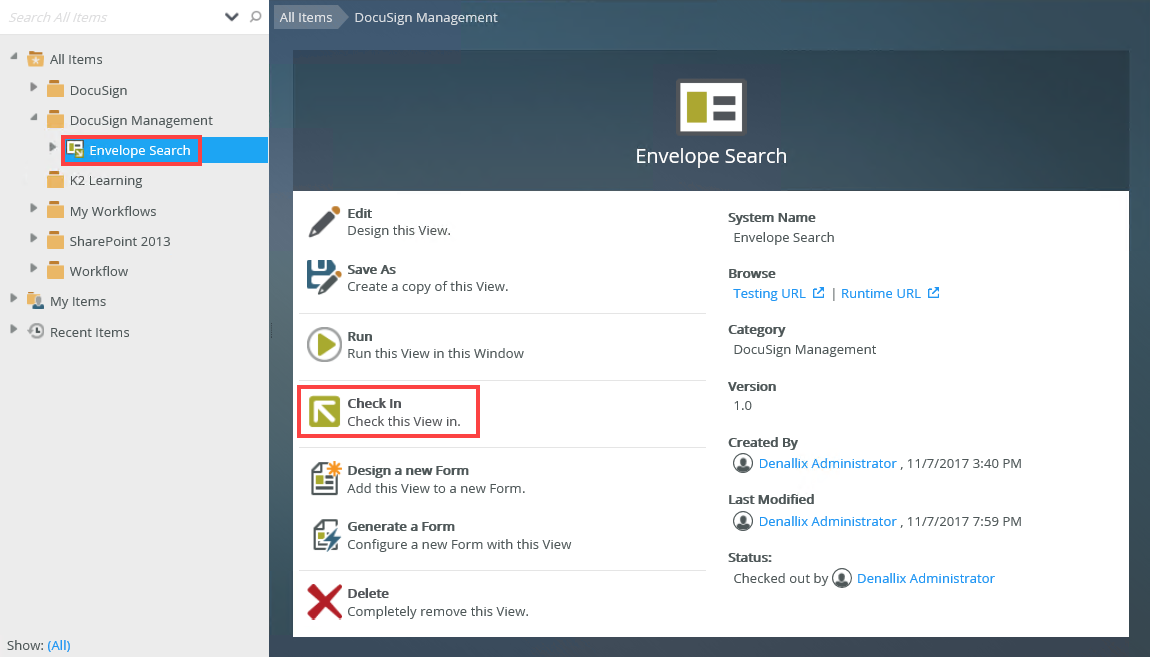Click the Show (All) filter link
This screenshot has width=1150, height=657.
click(x=59, y=645)
